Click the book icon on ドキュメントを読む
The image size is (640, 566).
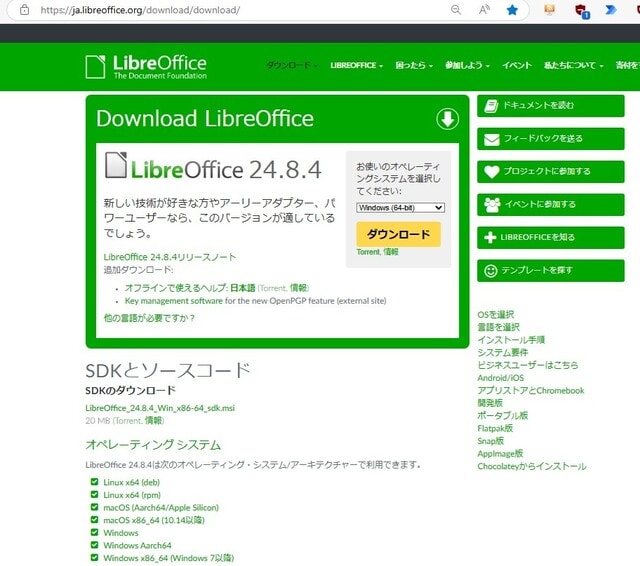(x=491, y=106)
